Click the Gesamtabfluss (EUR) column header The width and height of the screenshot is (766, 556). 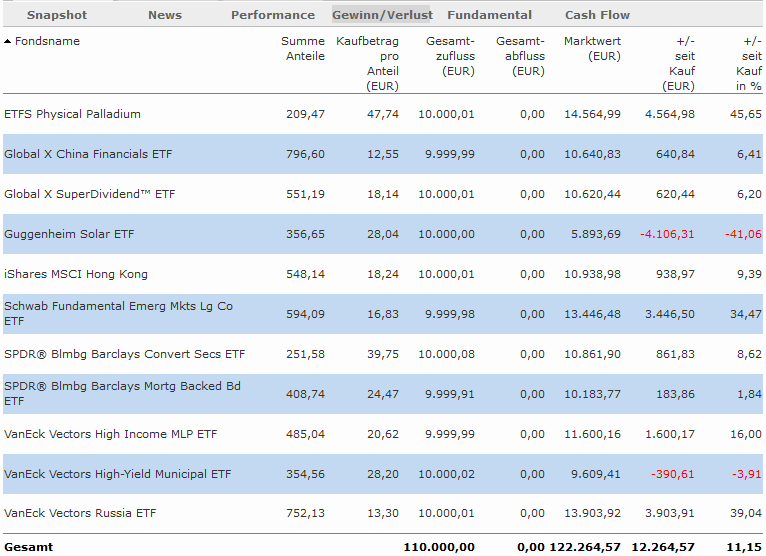pos(520,56)
